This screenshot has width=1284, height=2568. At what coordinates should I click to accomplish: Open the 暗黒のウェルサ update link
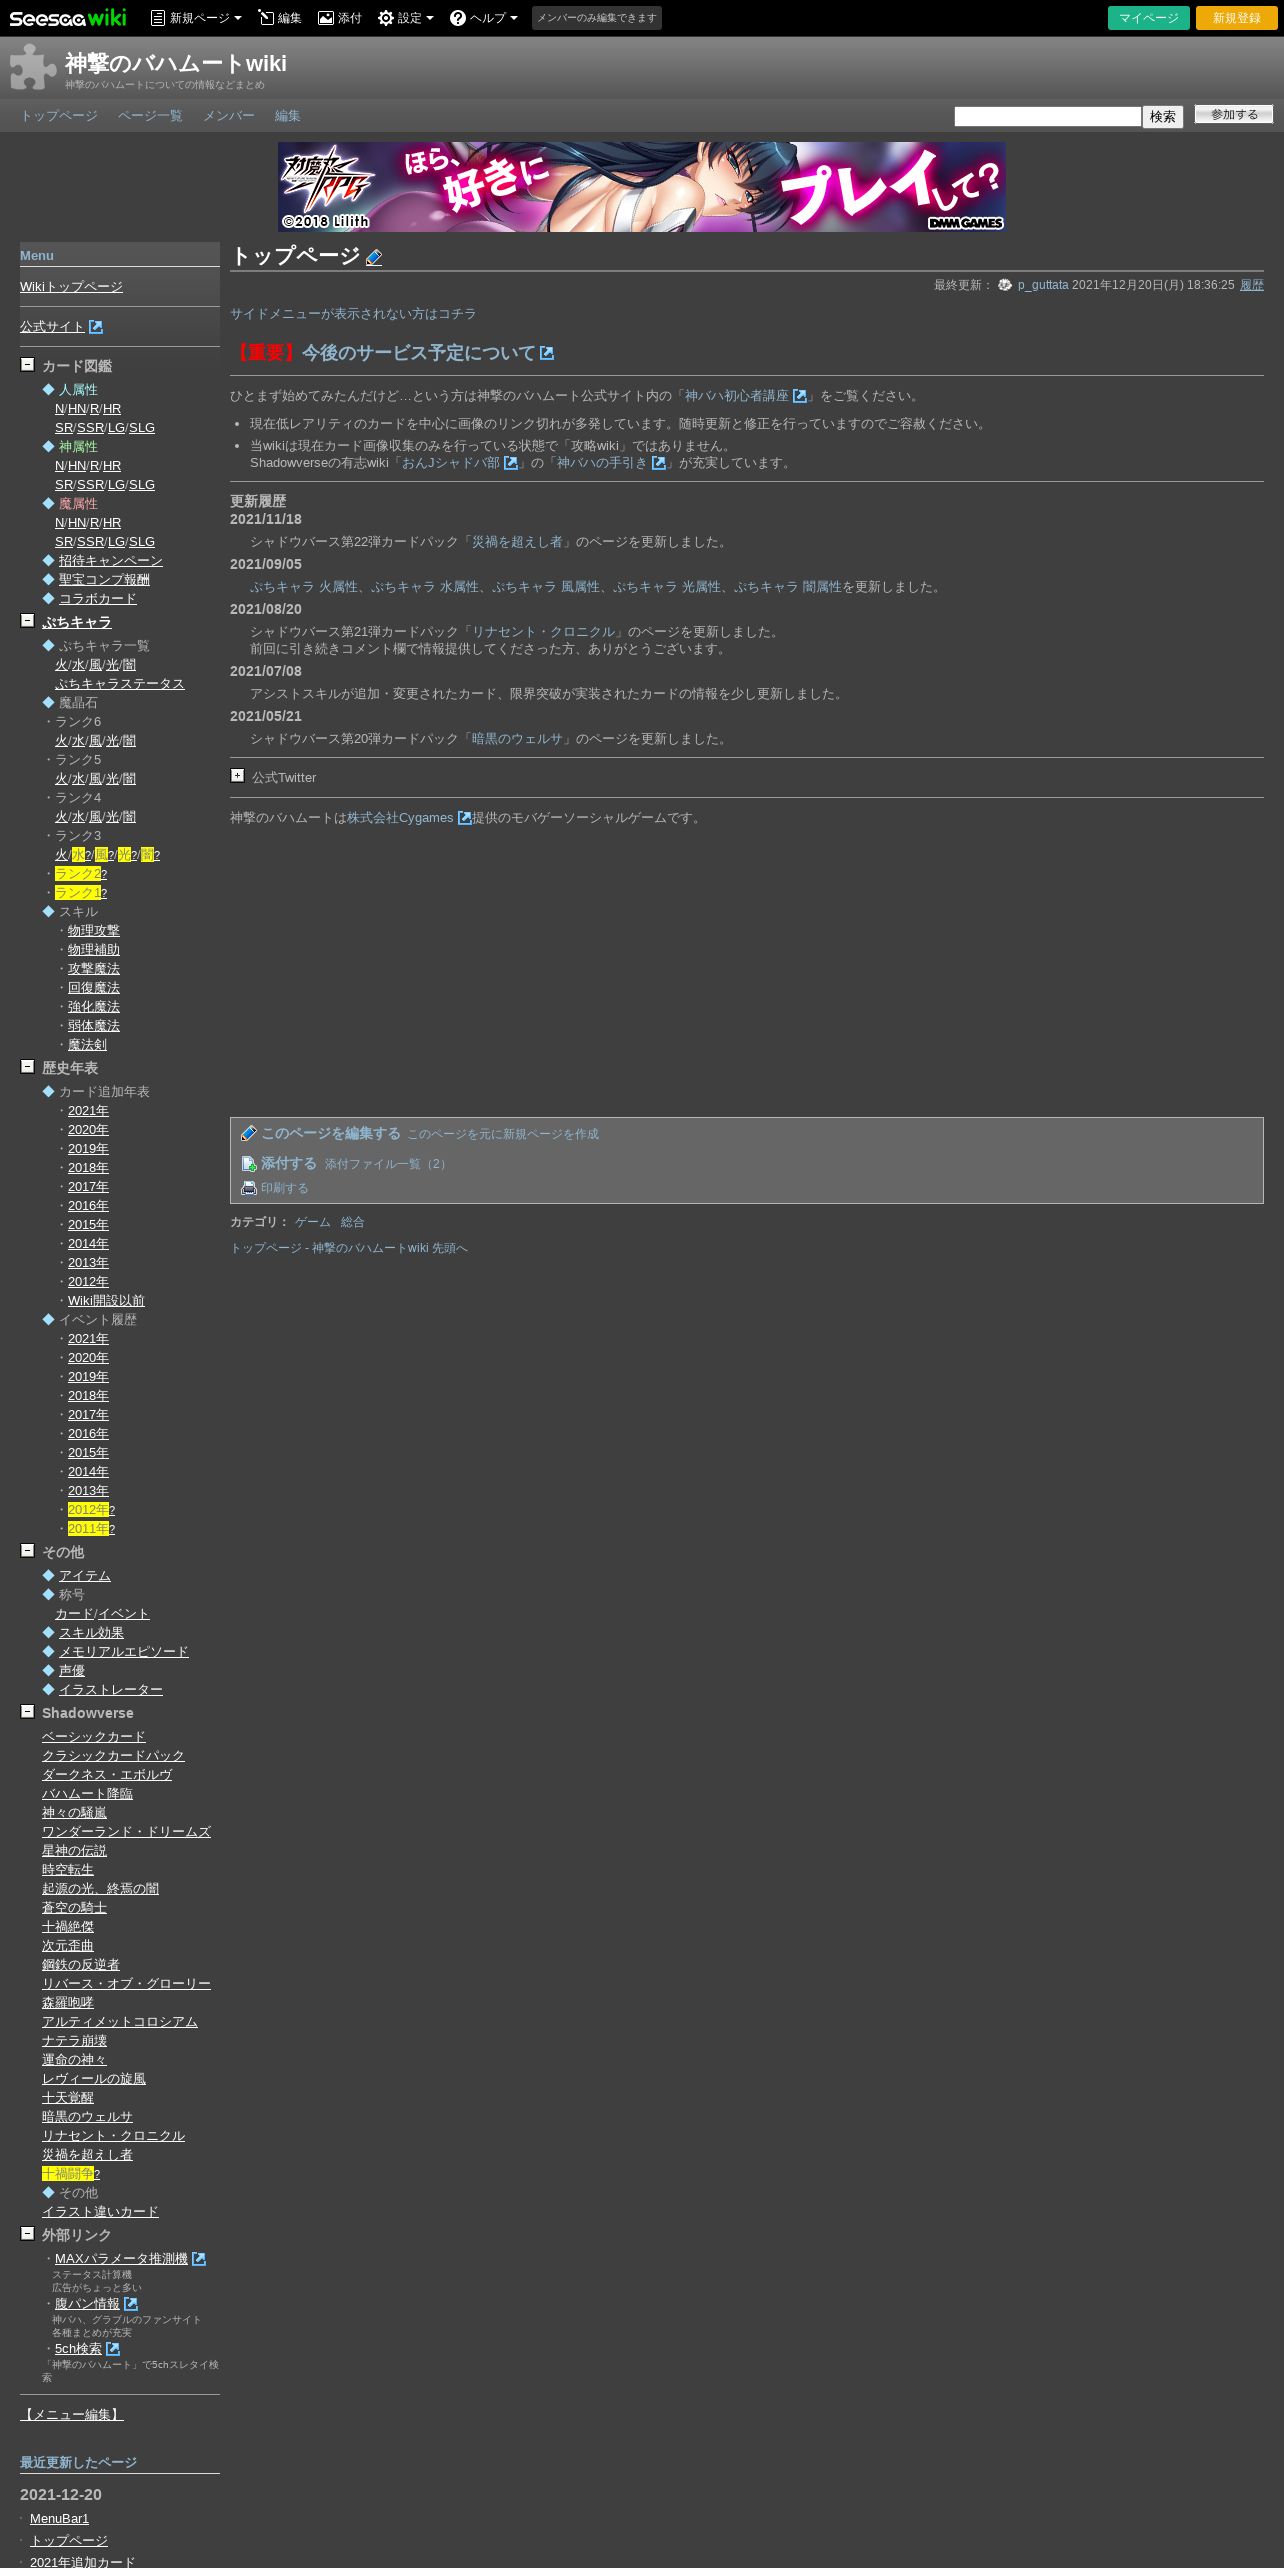pyautogui.click(x=517, y=739)
